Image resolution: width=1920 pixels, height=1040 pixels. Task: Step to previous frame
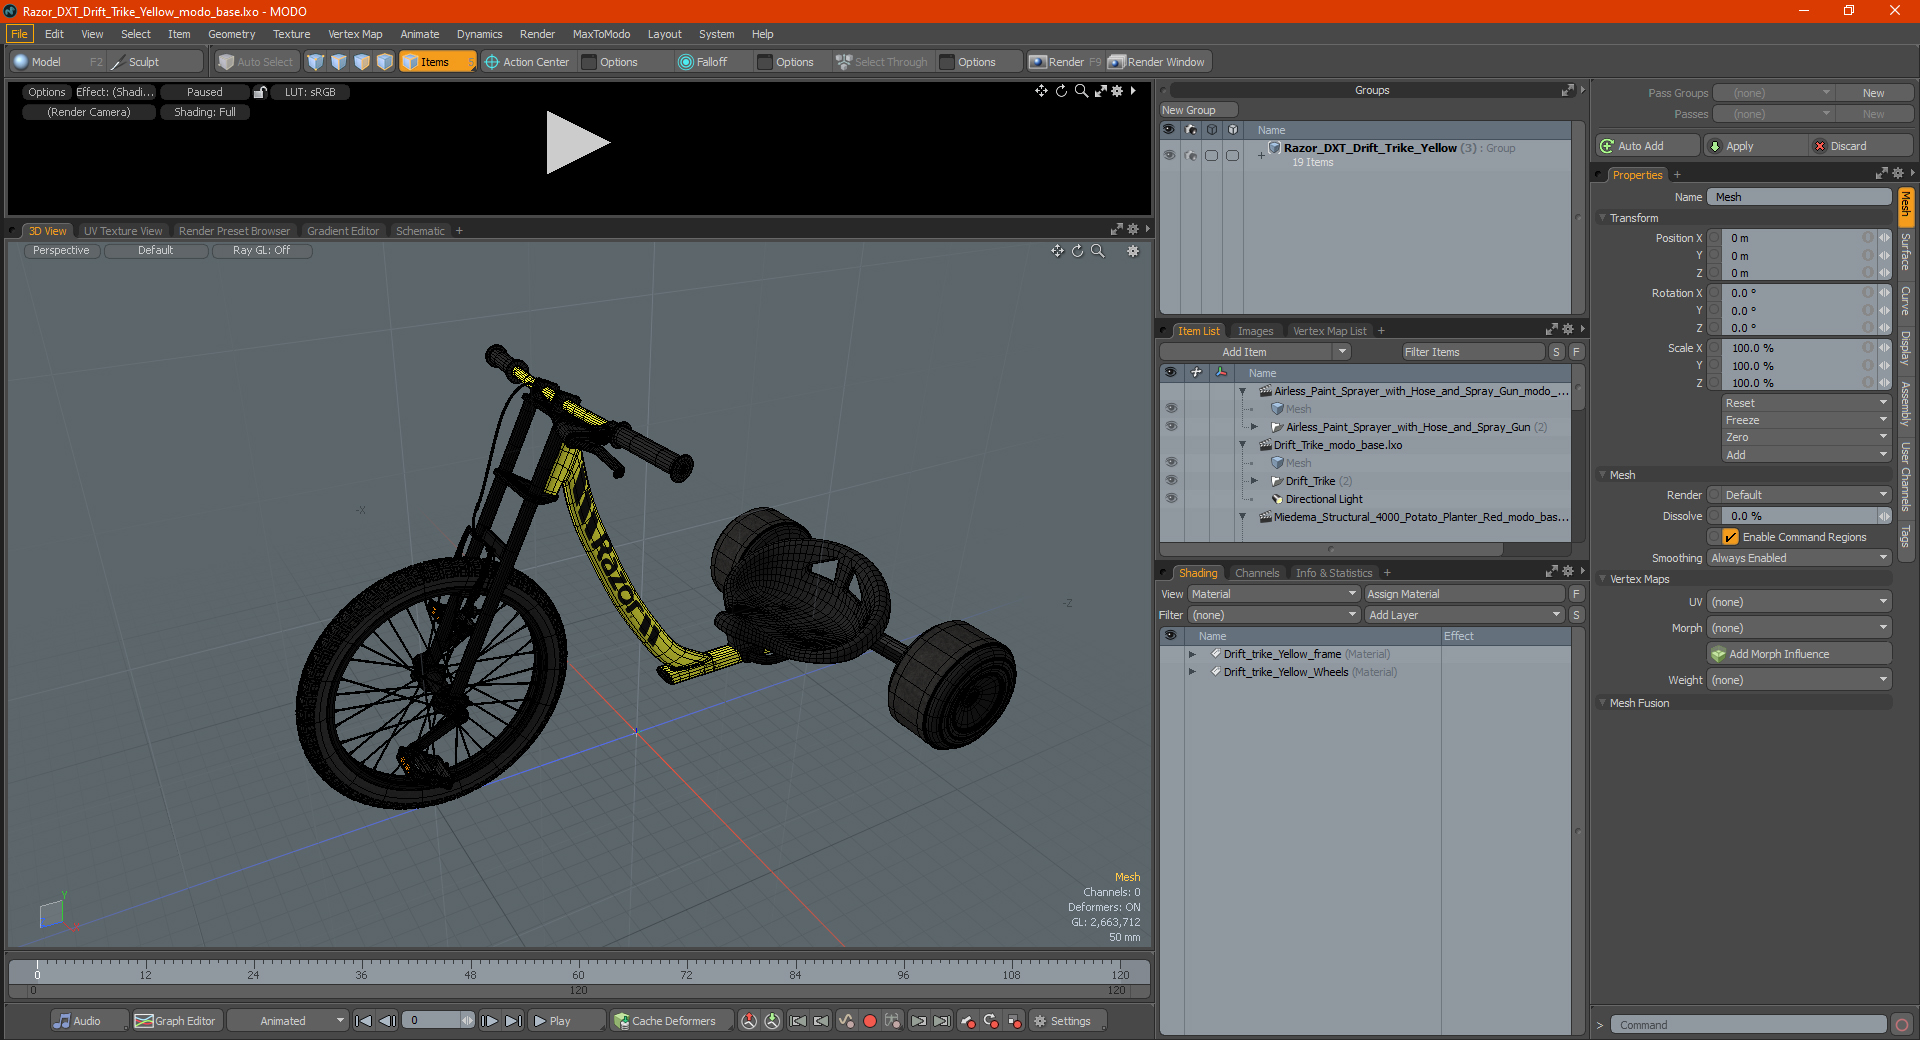[x=387, y=1021]
